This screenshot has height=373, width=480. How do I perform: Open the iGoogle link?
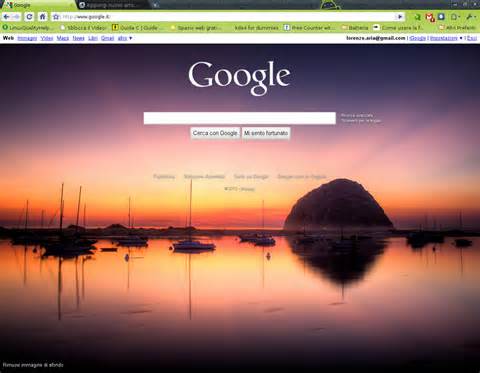418,38
